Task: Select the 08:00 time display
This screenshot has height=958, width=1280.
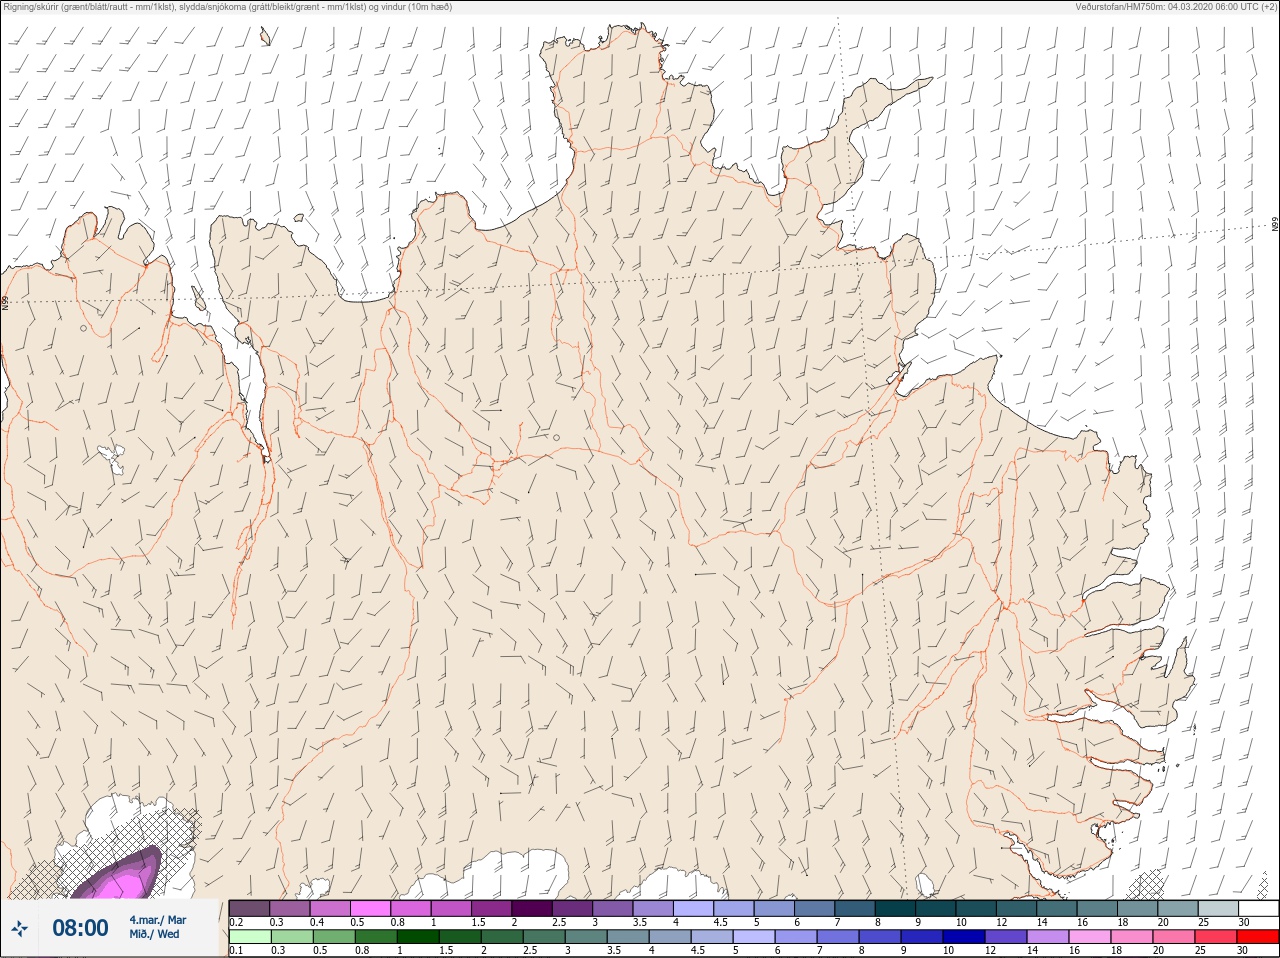Action: (80, 928)
